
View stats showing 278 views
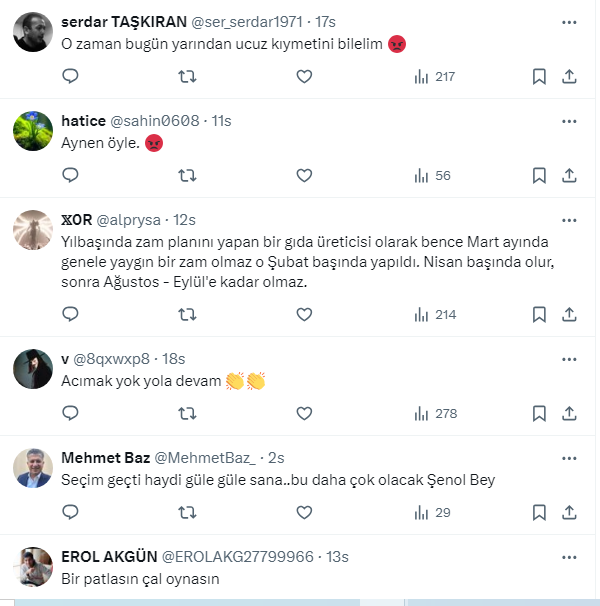[x=434, y=413]
